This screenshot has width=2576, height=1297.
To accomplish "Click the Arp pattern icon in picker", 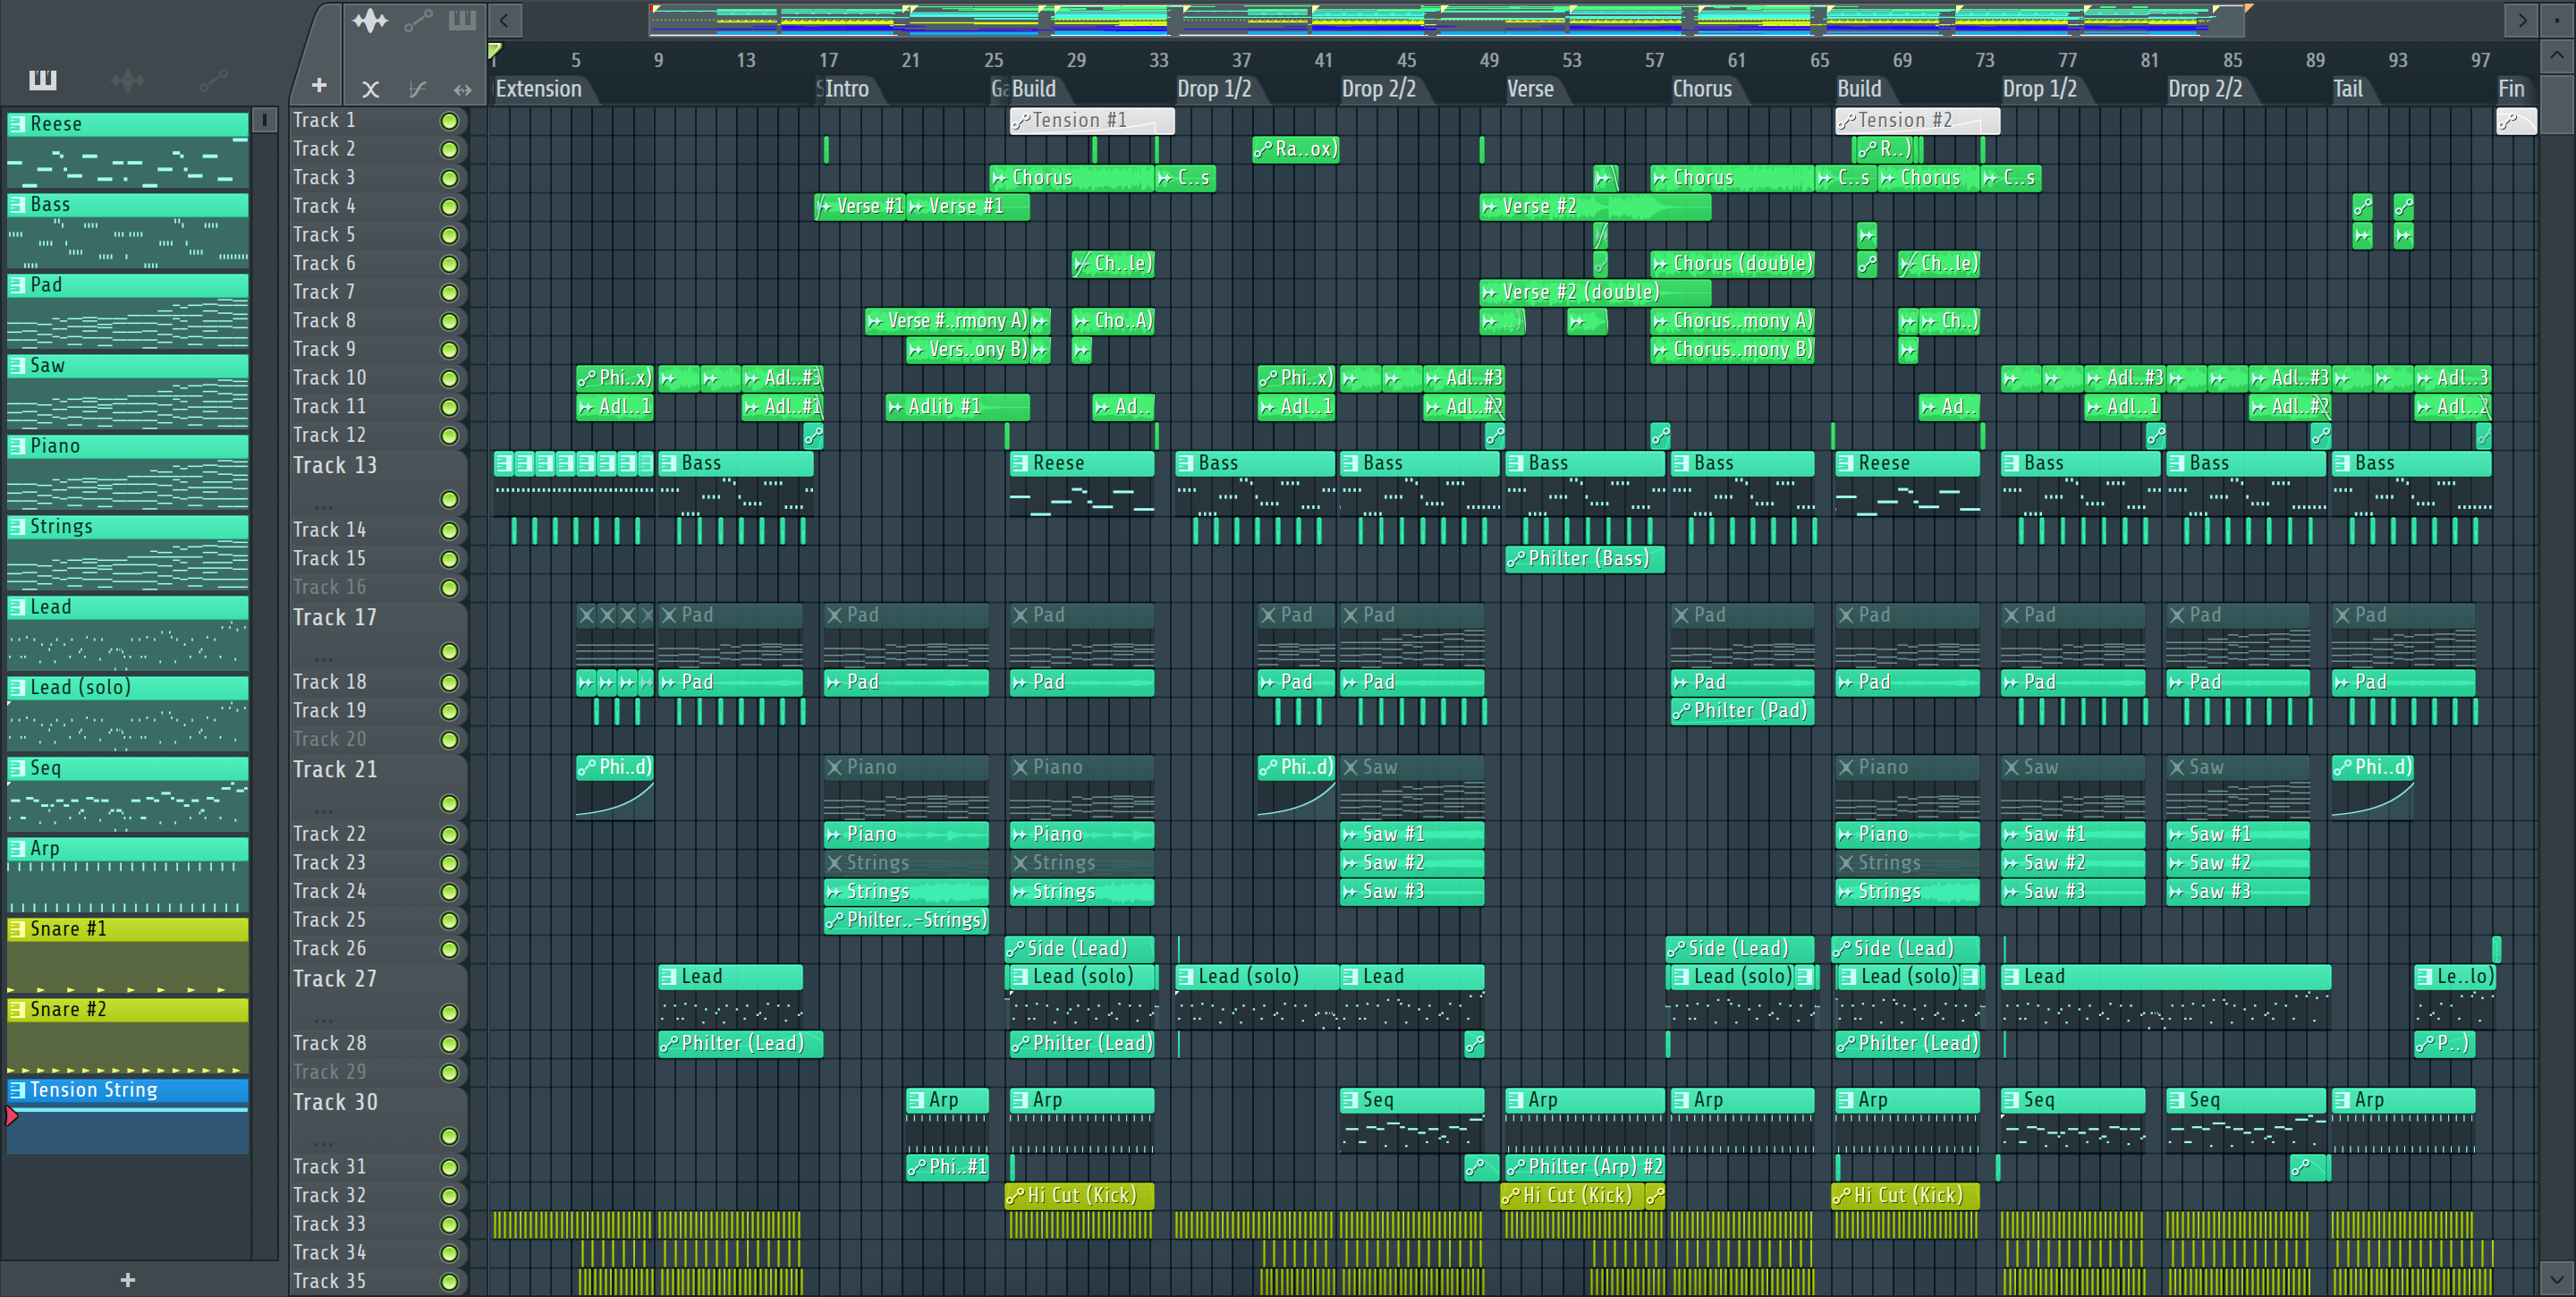I will (17, 849).
